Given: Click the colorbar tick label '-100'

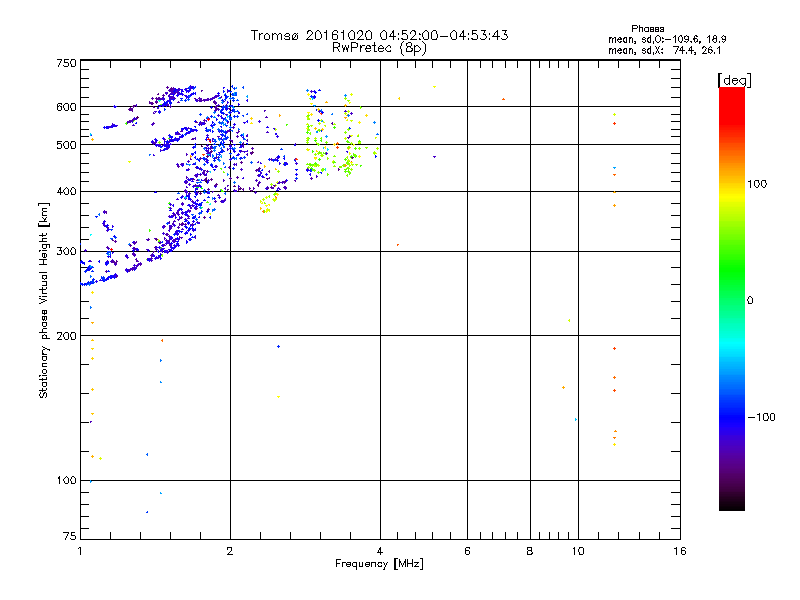Looking at the screenshot, I should click(x=761, y=417).
